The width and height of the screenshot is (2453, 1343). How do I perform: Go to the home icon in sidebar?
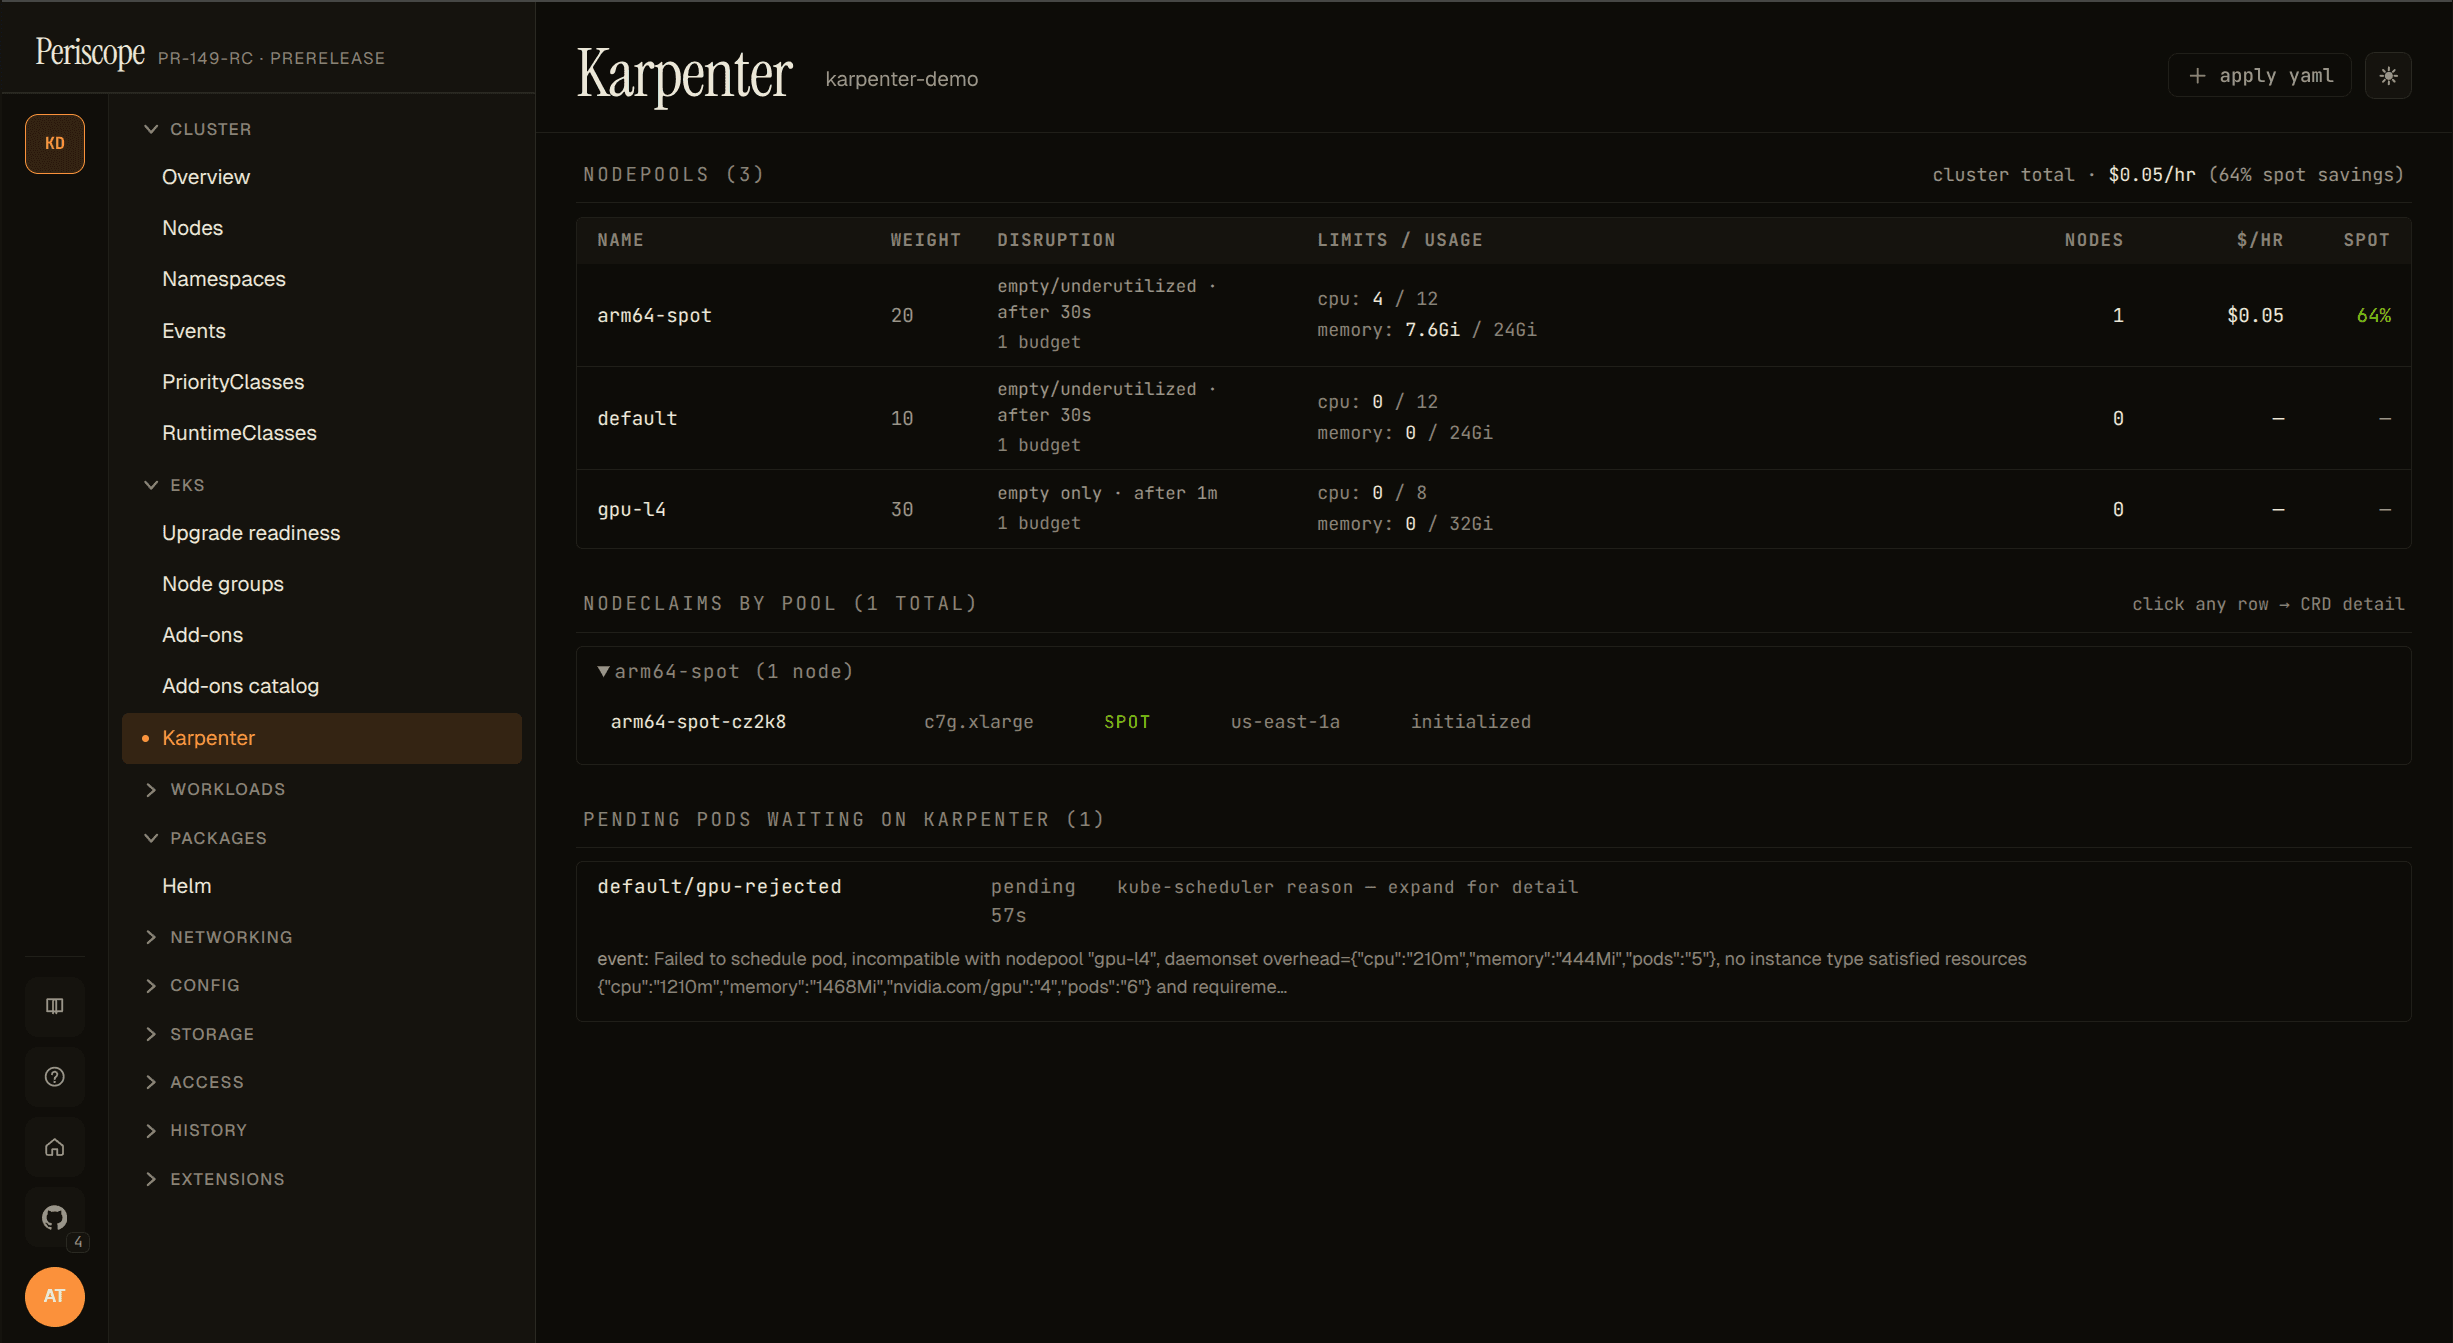coord(55,1147)
